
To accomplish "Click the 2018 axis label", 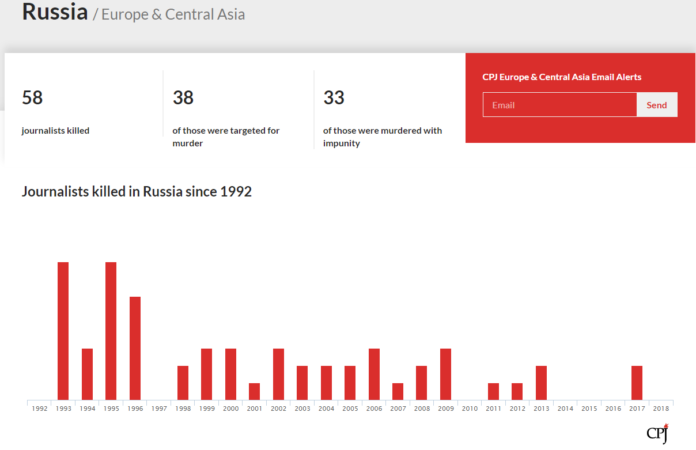I will tap(661, 408).
